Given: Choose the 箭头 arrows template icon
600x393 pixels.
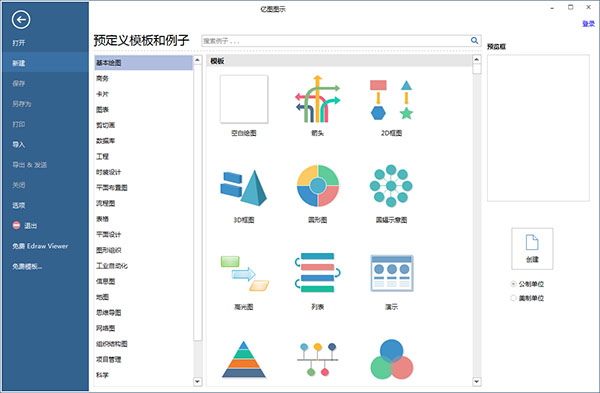Looking at the screenshot, I should [x=317, y=99].
